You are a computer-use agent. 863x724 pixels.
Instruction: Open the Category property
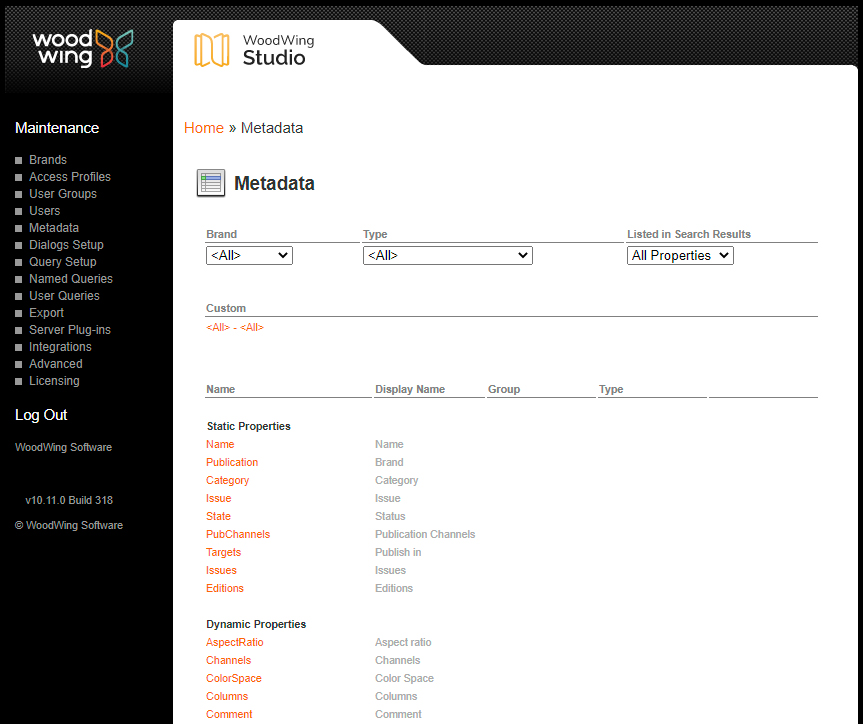(x=228, y=481)
